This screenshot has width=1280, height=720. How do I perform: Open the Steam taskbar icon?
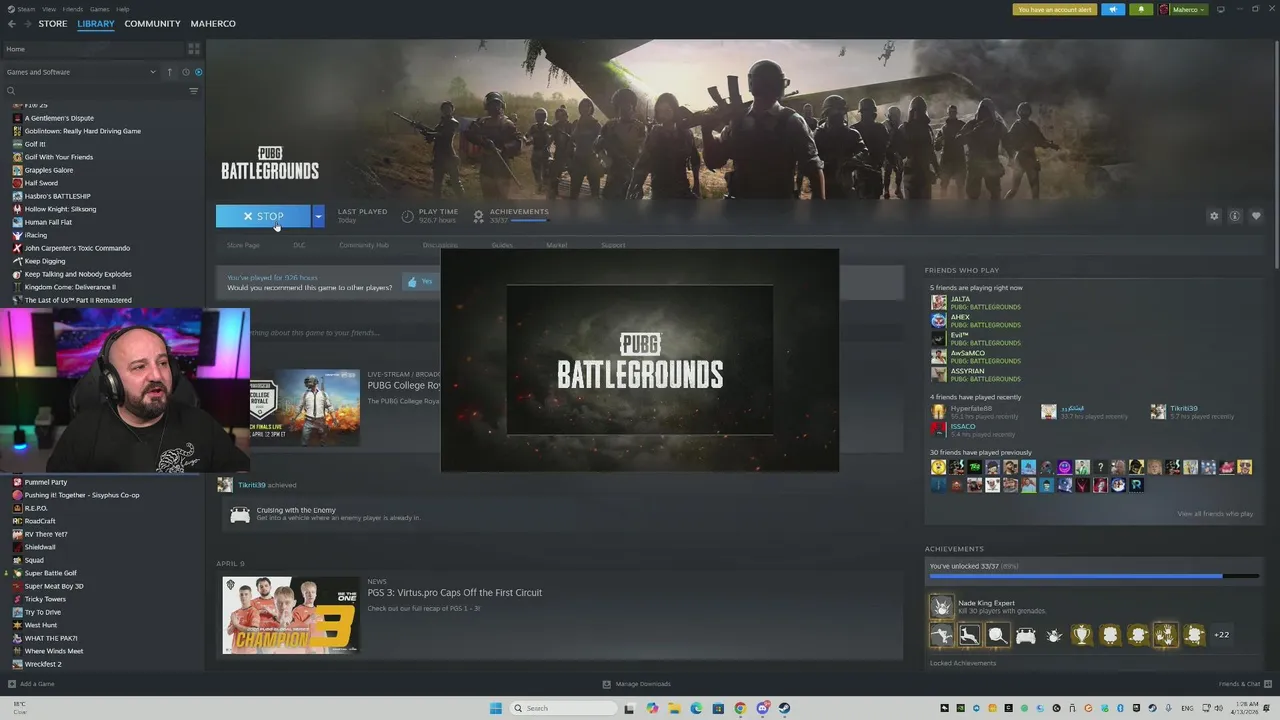pos(784,708)
